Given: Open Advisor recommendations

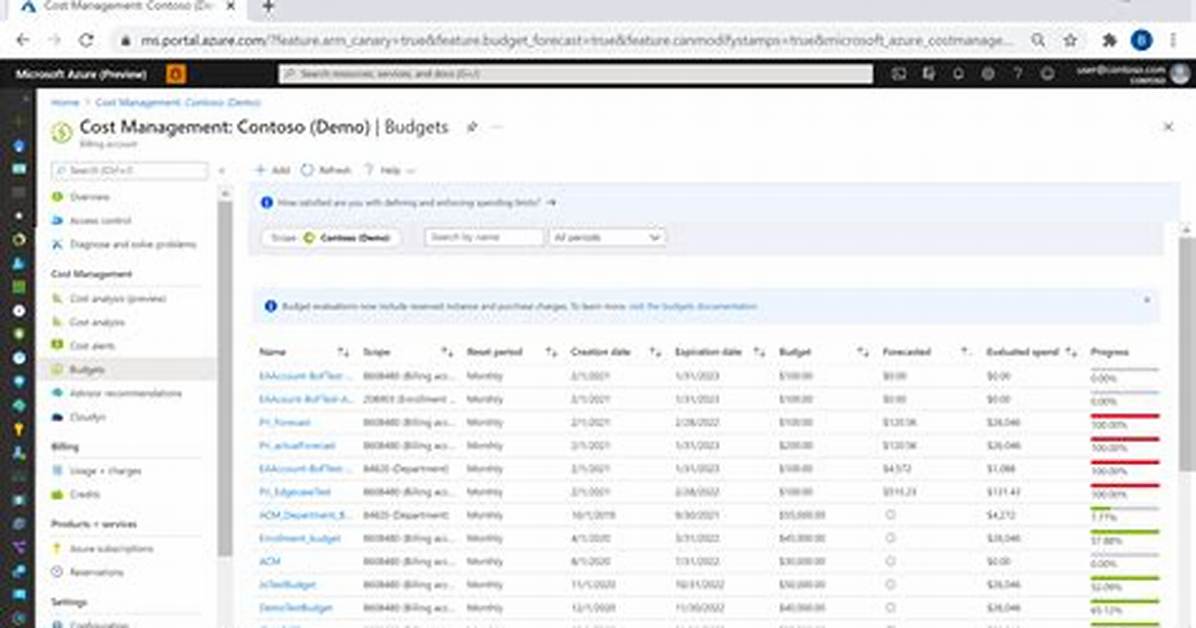Looking at the screenshot, I should [125, 393].
